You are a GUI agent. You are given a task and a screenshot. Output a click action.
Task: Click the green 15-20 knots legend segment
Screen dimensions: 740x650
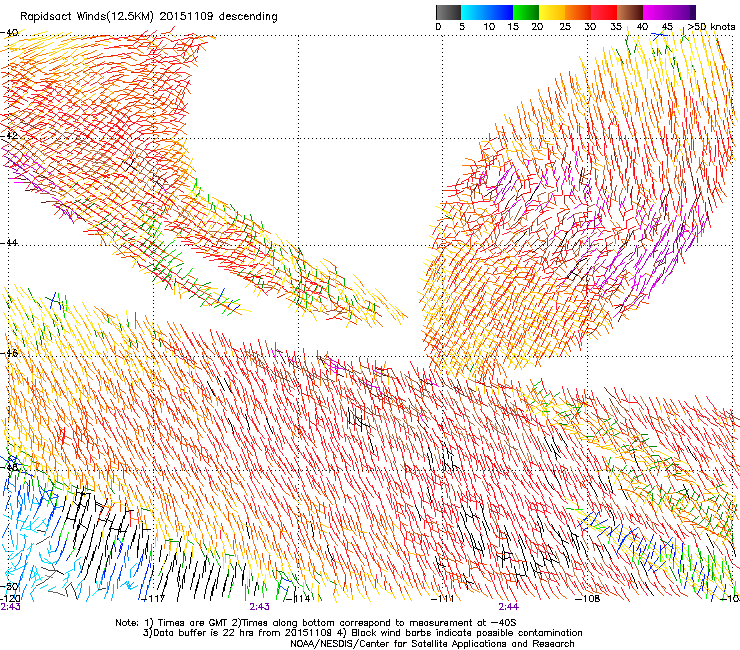click(526, 12)
